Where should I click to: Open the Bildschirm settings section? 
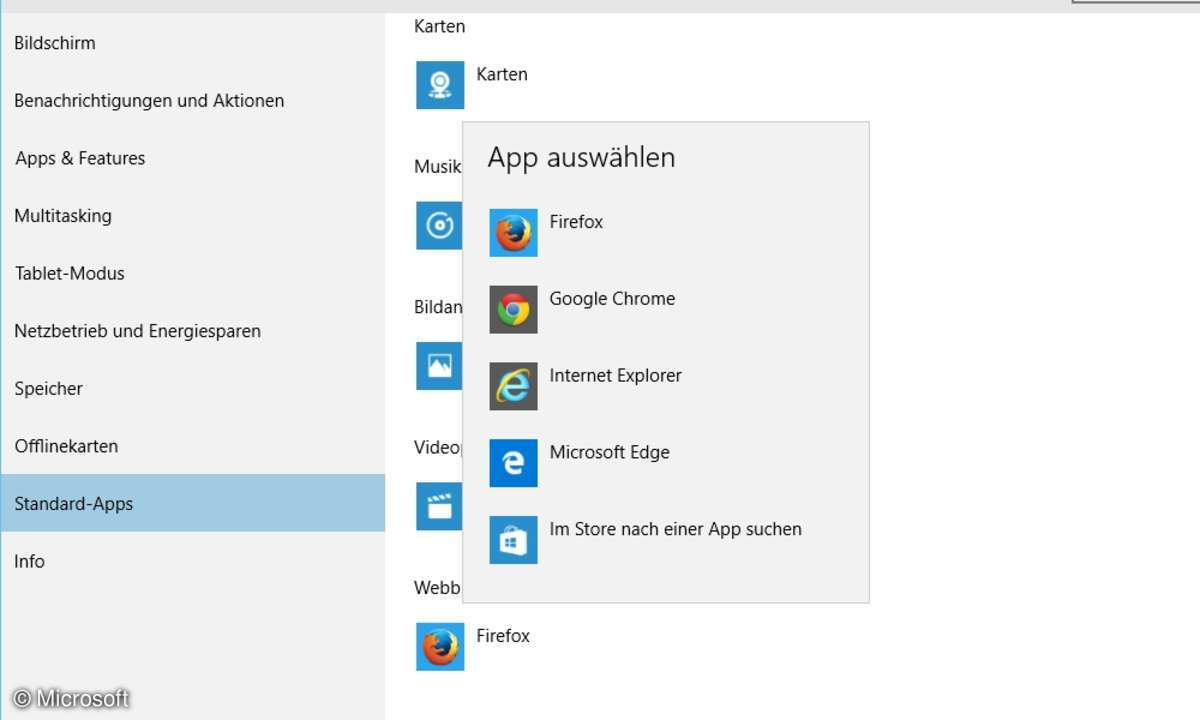point(193,43)
